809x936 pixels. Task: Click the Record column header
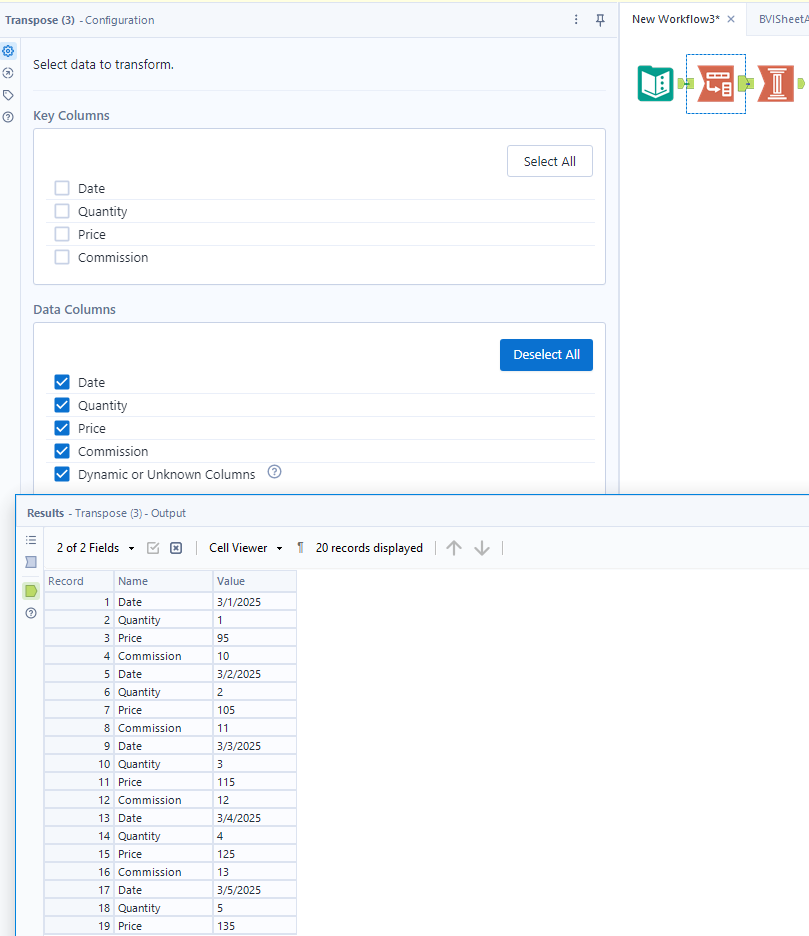pos(79,581)
